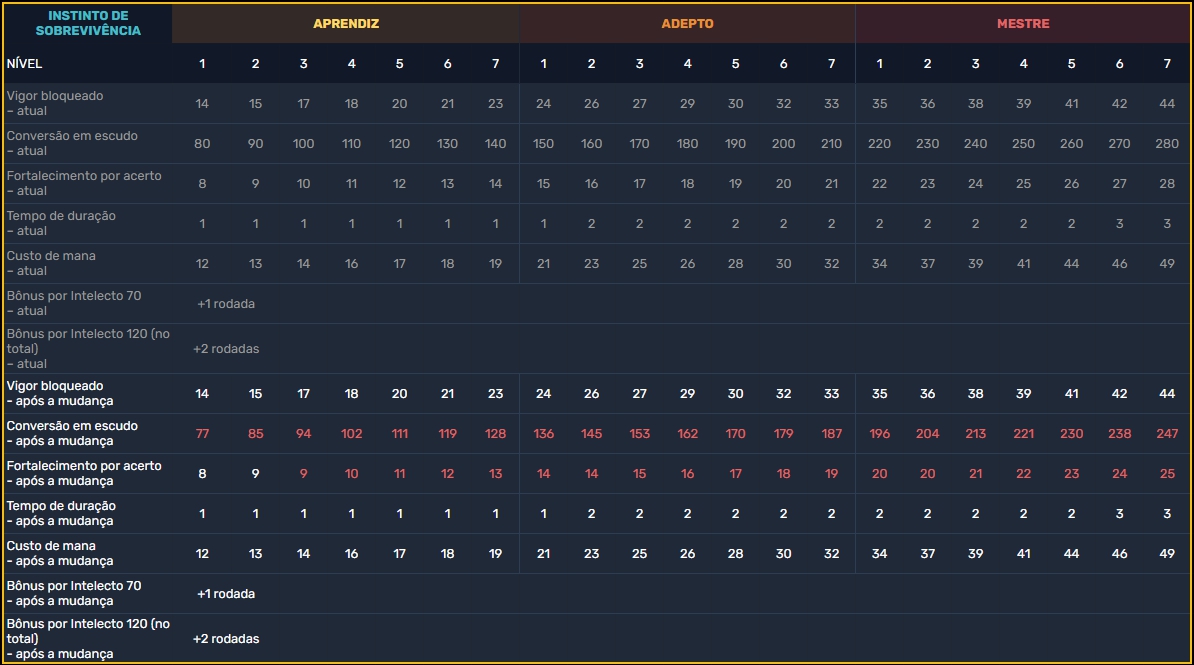The image size is (1194, 665).
Task: Click current fortalecimento value 28
Action: (x=1167, y=184)
